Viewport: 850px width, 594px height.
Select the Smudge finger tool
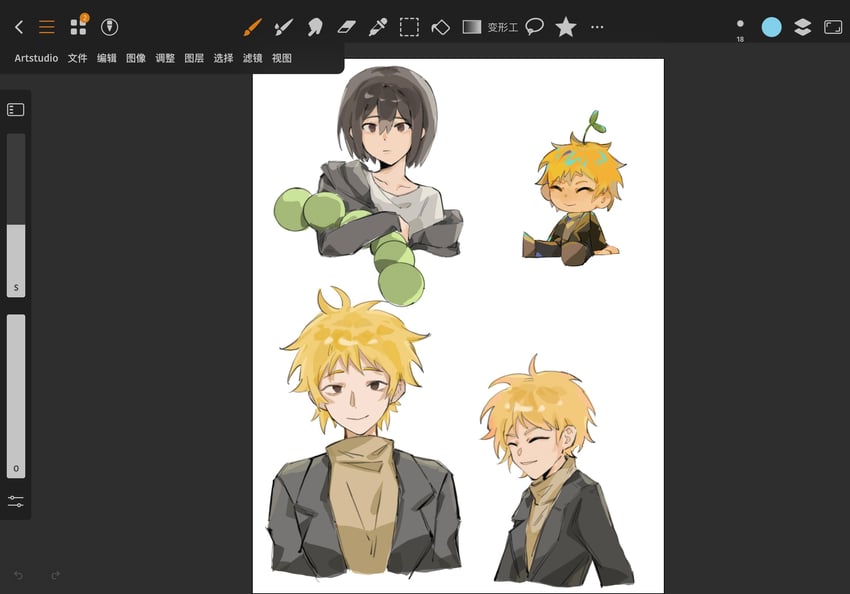315,27
